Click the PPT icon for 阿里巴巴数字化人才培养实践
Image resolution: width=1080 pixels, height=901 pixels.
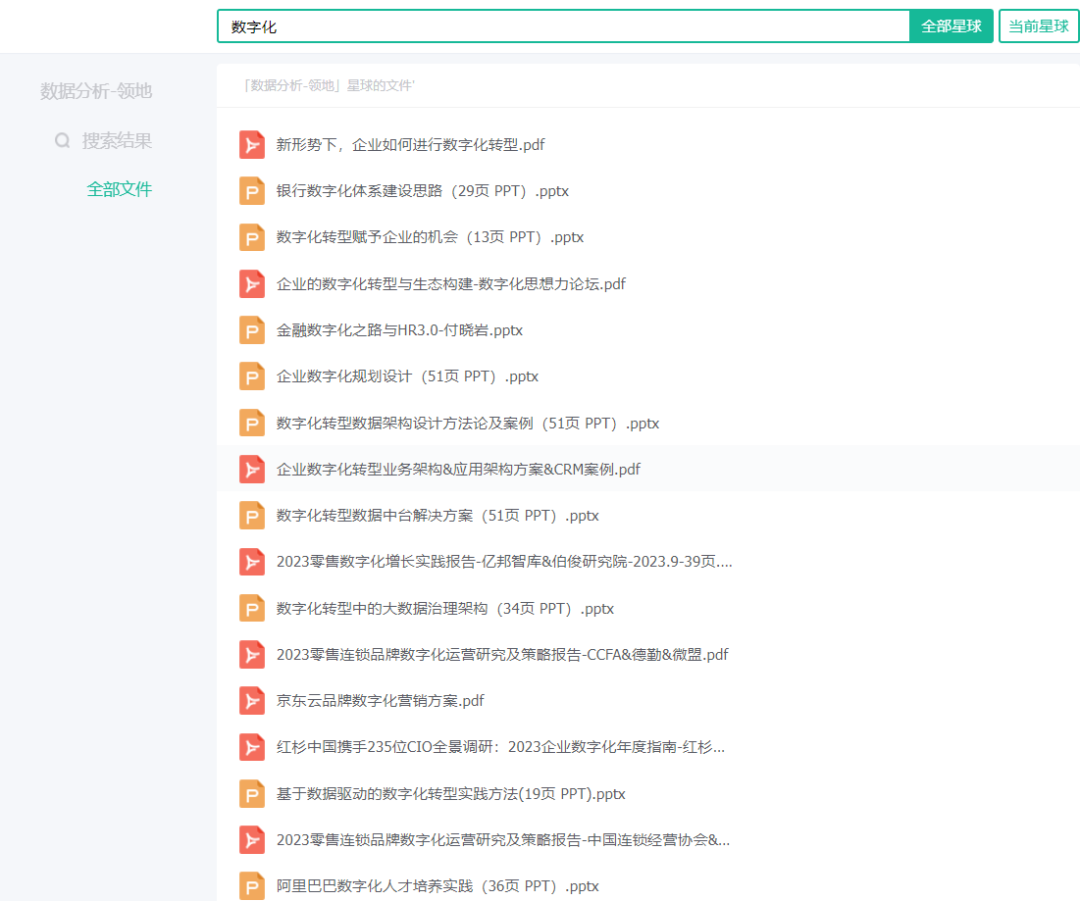[251, 885]
